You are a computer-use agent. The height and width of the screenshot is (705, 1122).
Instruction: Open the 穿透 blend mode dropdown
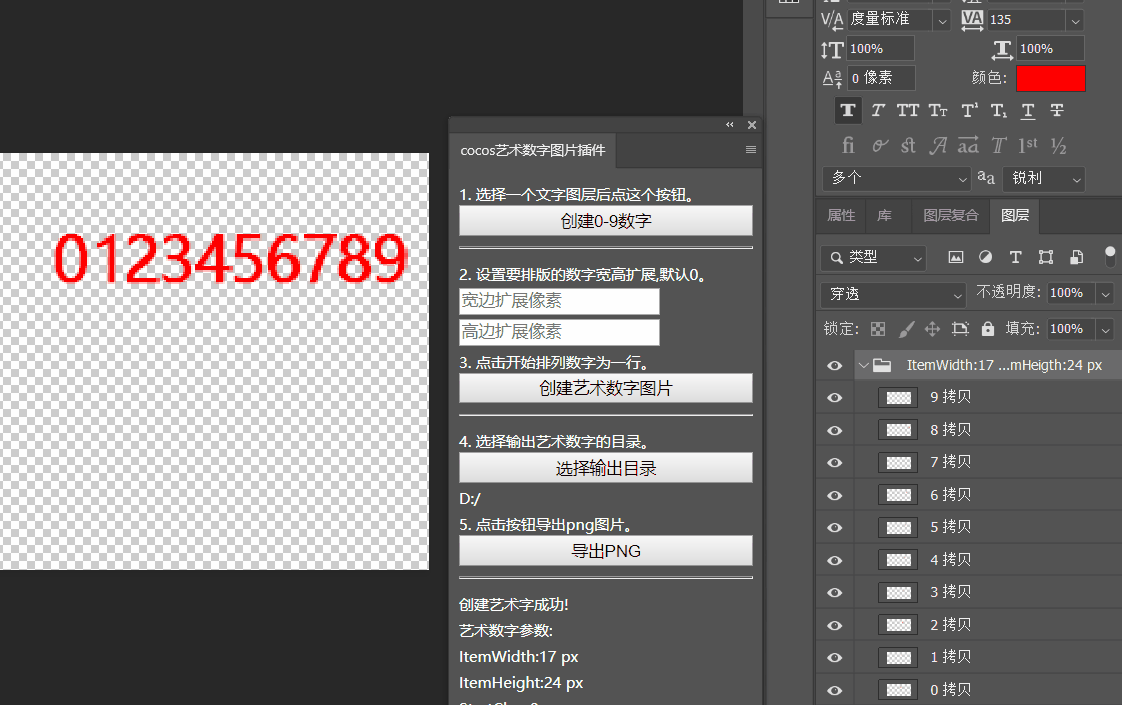point(894,294)
